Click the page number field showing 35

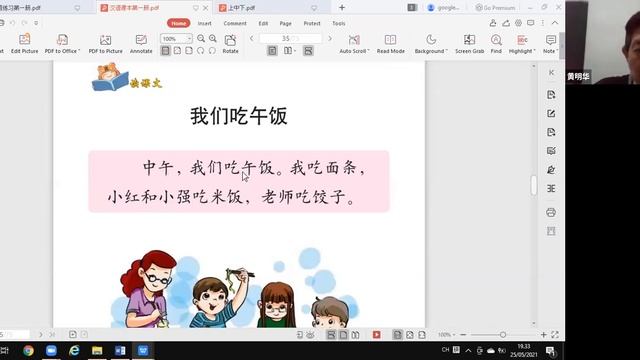click(x=290, y=38)
